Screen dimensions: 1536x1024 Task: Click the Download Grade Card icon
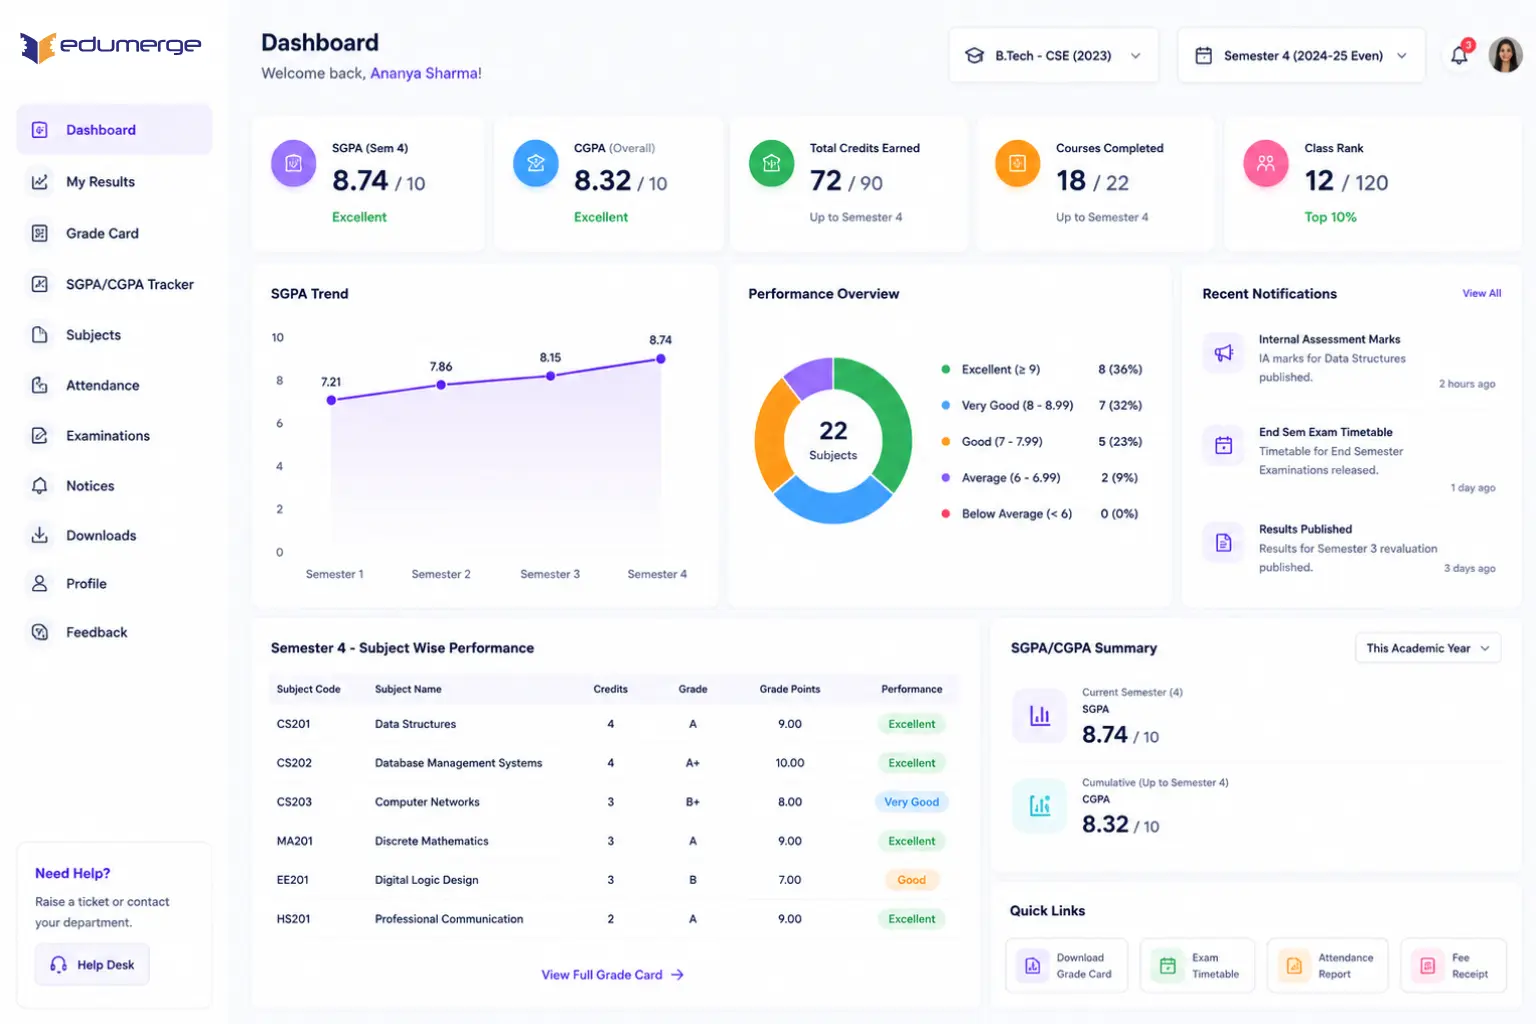coord(1032,966)
